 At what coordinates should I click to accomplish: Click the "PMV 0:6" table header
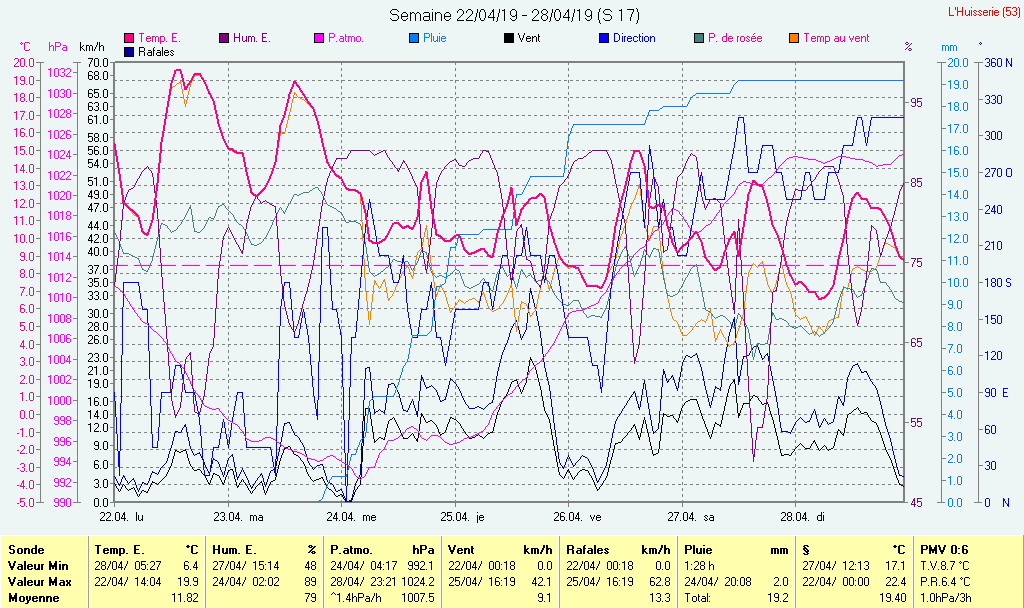[x=944, y=551]
